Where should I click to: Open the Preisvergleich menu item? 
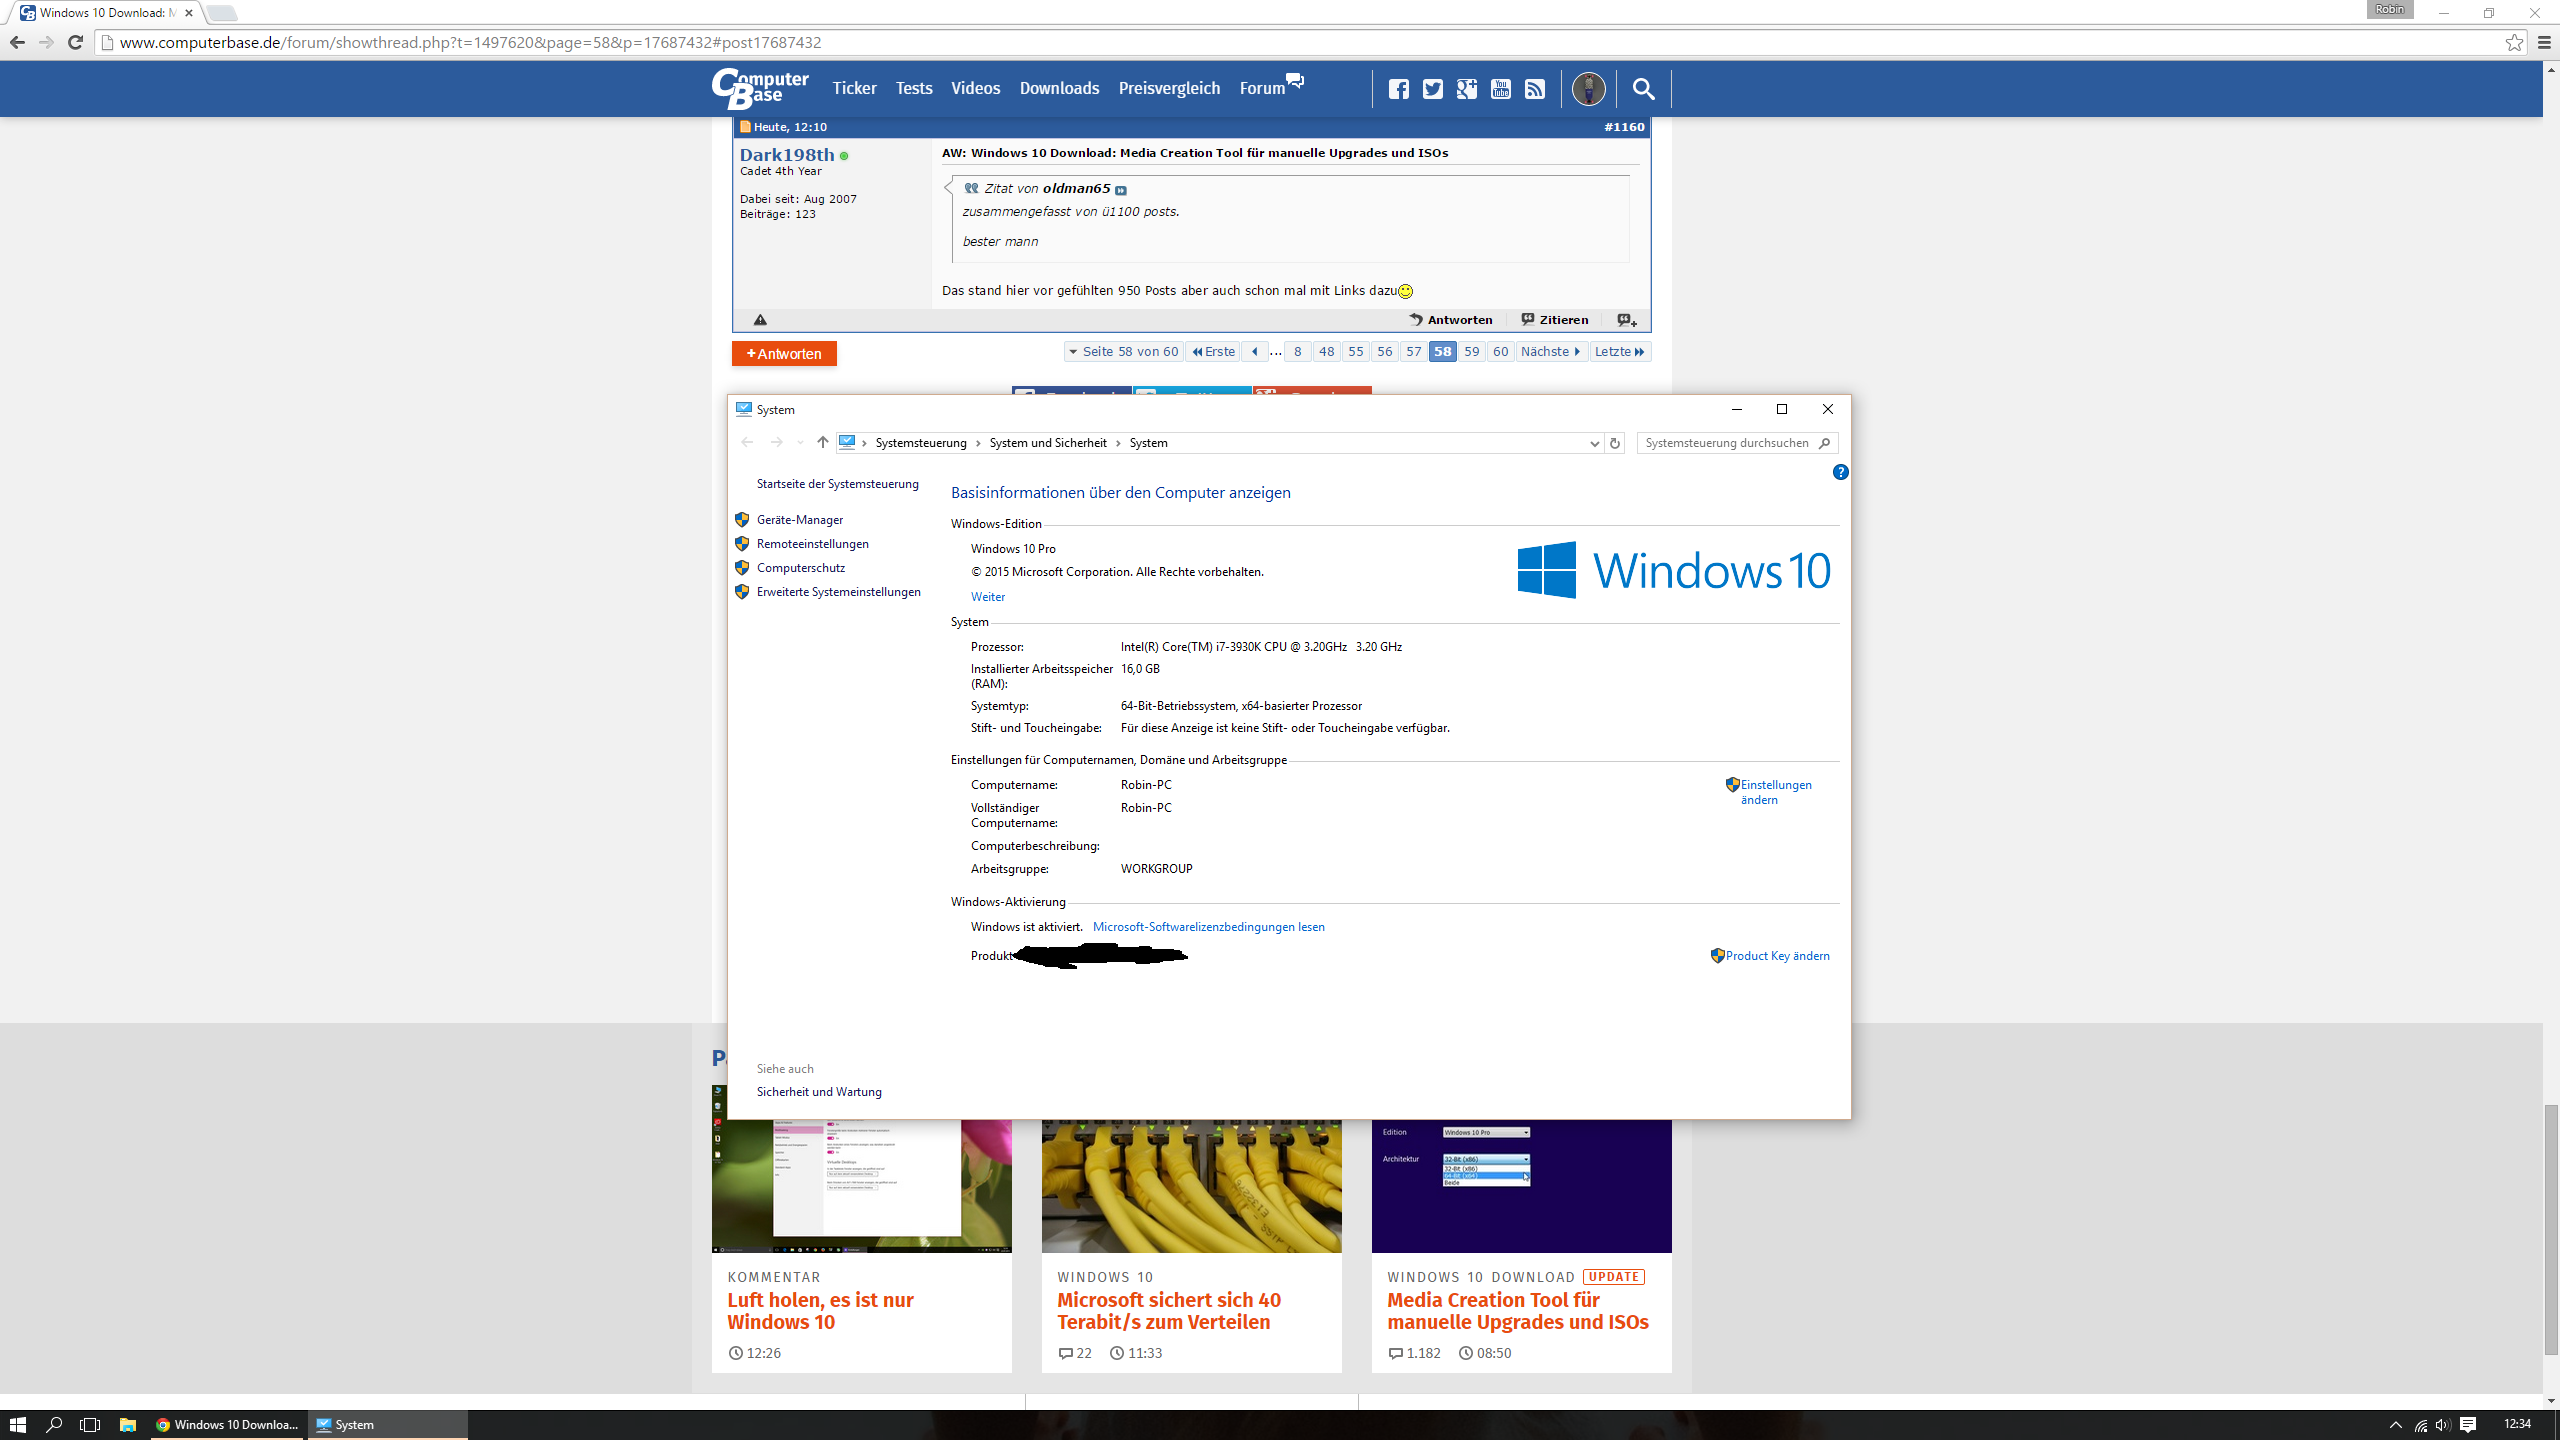[x=1169, y=88]
